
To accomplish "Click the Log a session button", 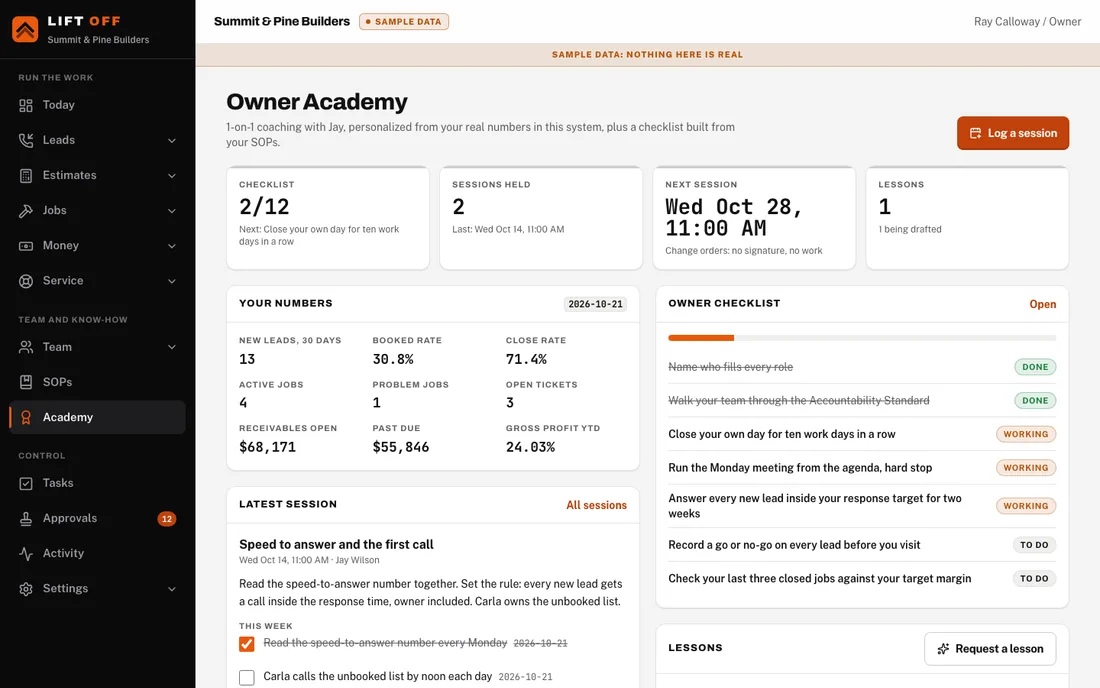I will click(x=1012, y=133).
